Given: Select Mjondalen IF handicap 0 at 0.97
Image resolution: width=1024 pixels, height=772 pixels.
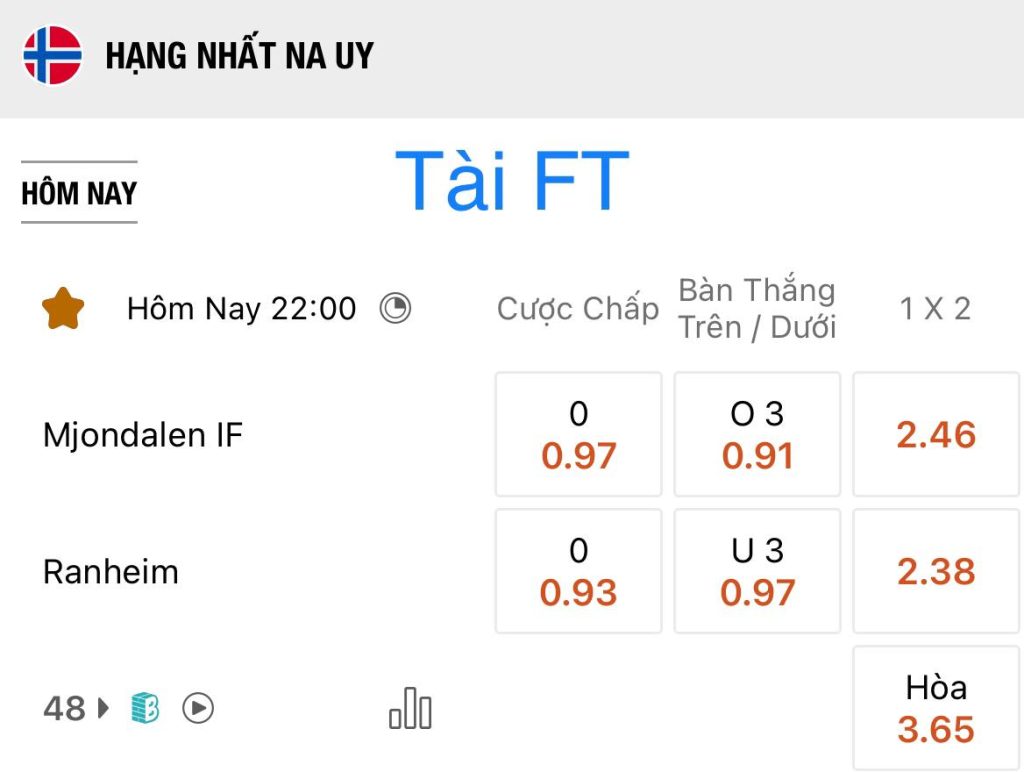Looking at the screenshot, I should (x=579, y=434).
